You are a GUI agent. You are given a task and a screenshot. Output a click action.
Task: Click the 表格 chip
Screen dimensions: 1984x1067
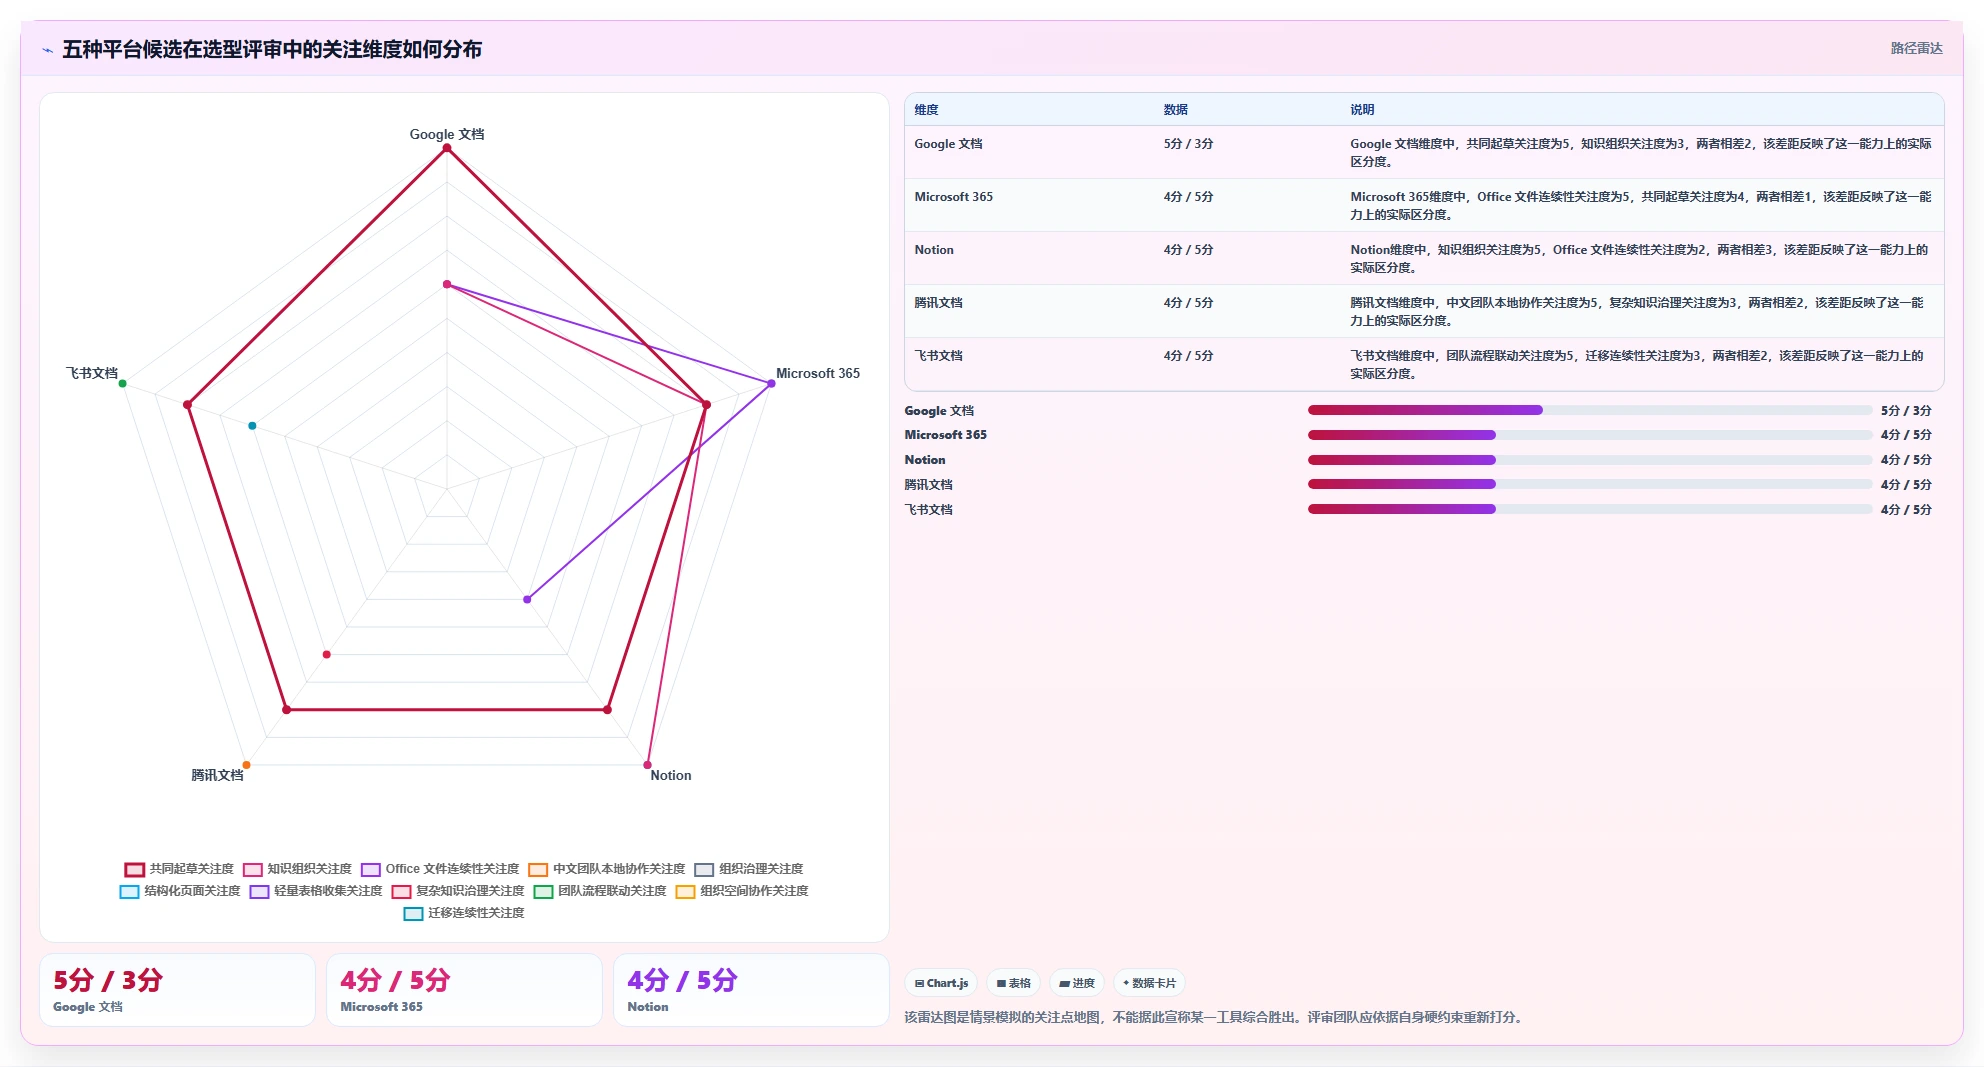(x=1014, y=983)
